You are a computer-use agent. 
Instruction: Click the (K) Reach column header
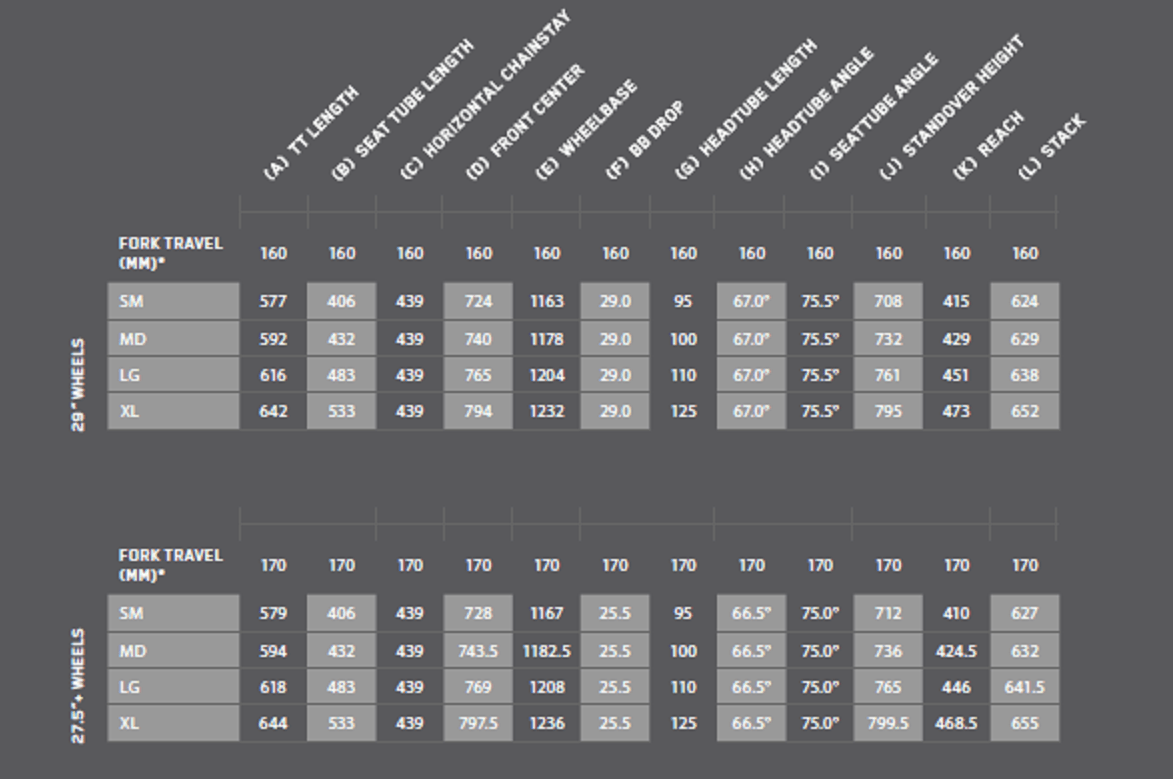click(987, 145)
